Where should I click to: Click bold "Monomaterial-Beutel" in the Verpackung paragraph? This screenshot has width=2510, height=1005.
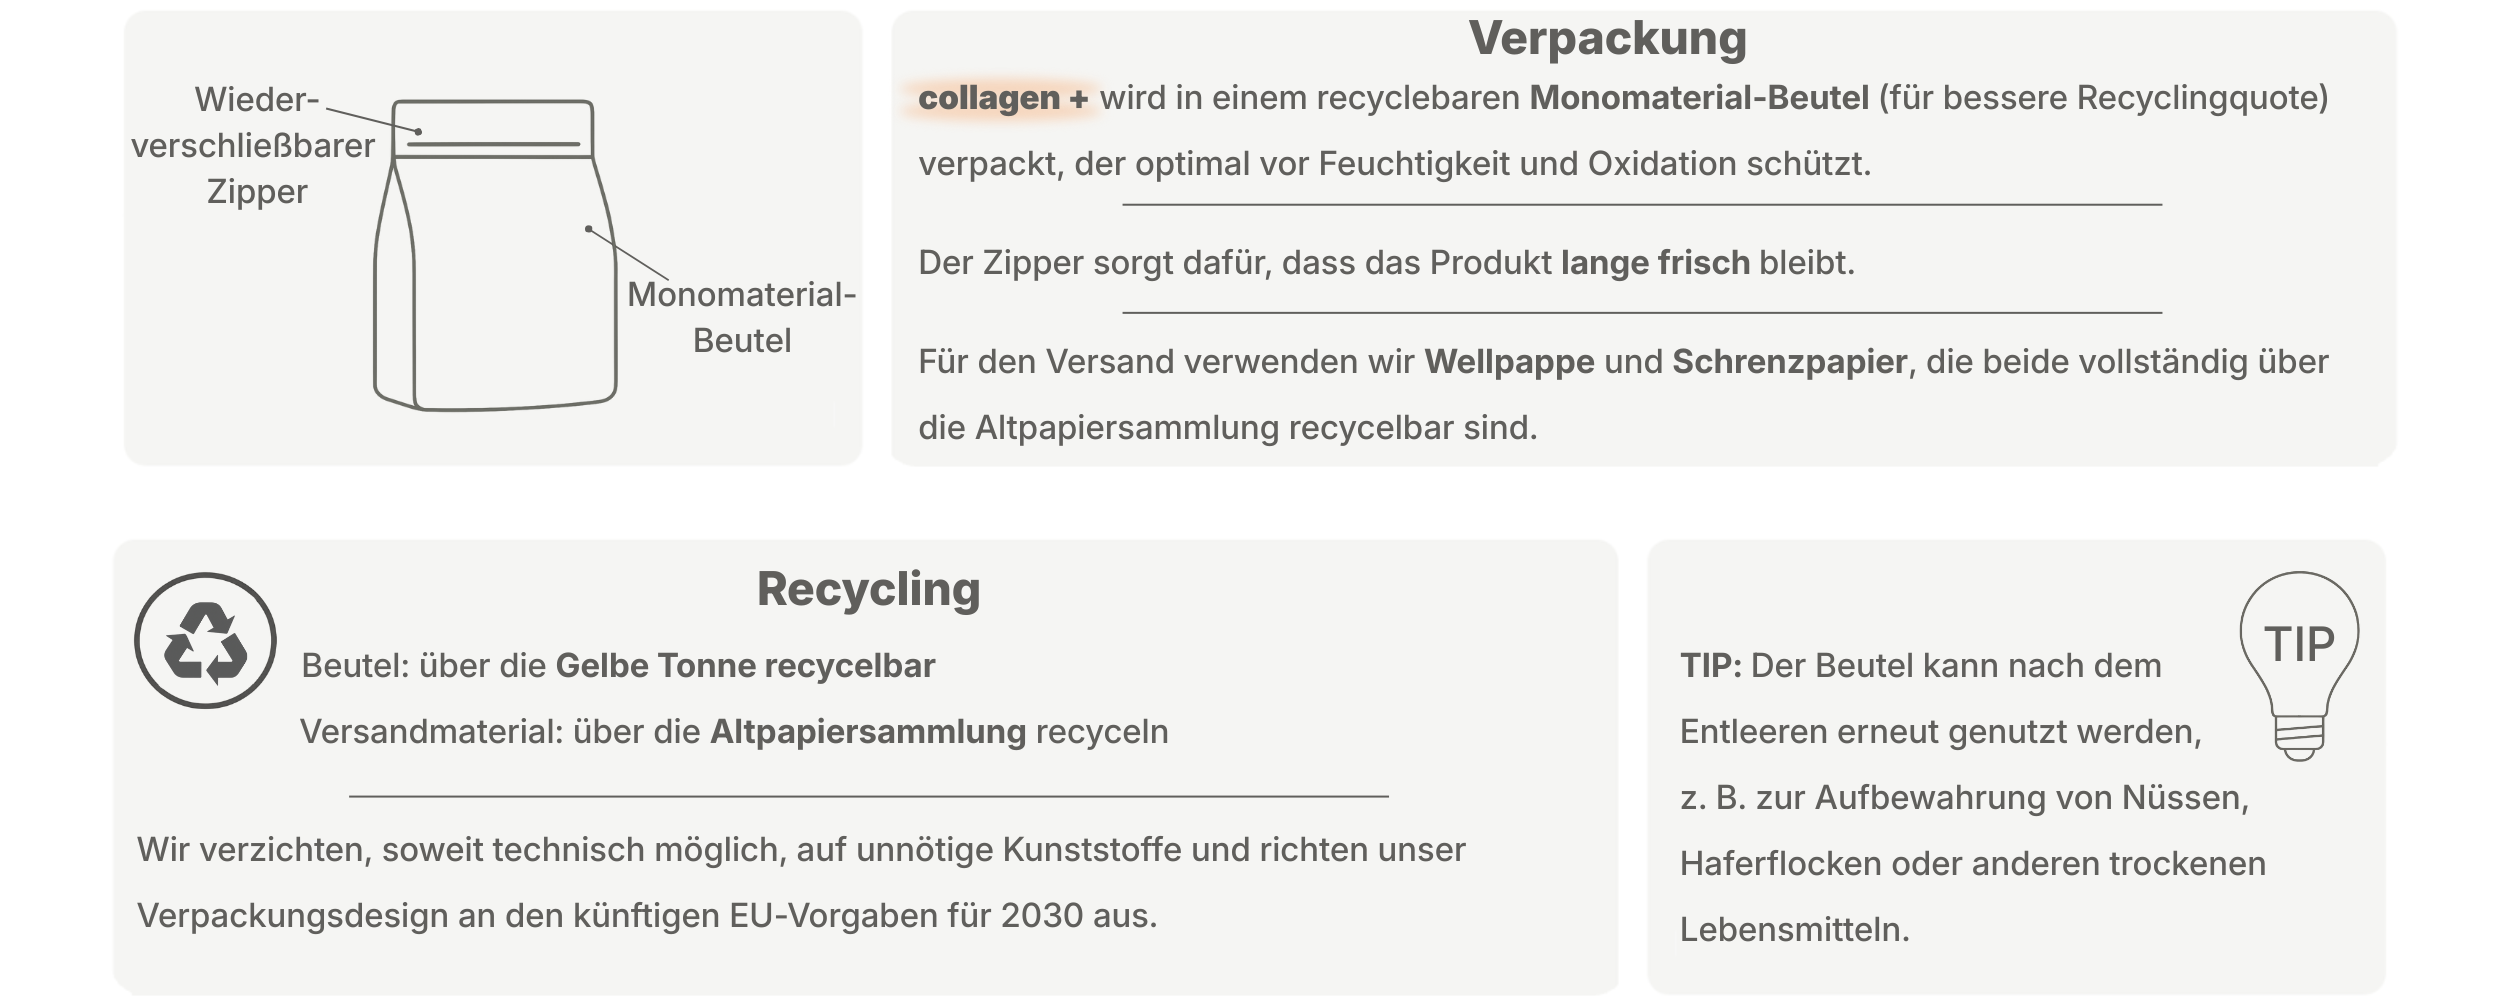(x=1698, y=98)
